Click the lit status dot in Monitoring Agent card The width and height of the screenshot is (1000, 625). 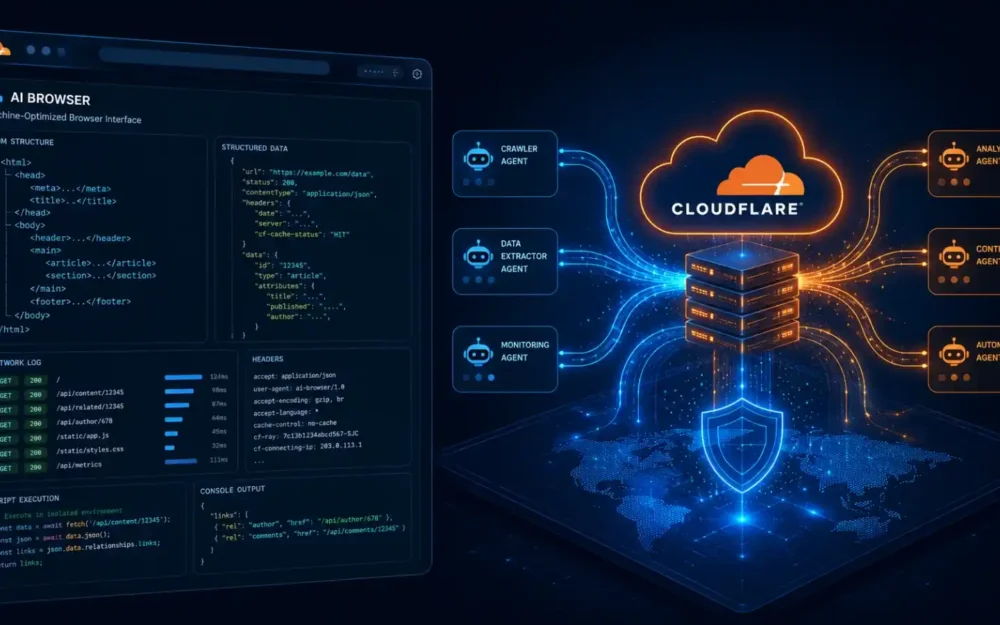point(491,378)
